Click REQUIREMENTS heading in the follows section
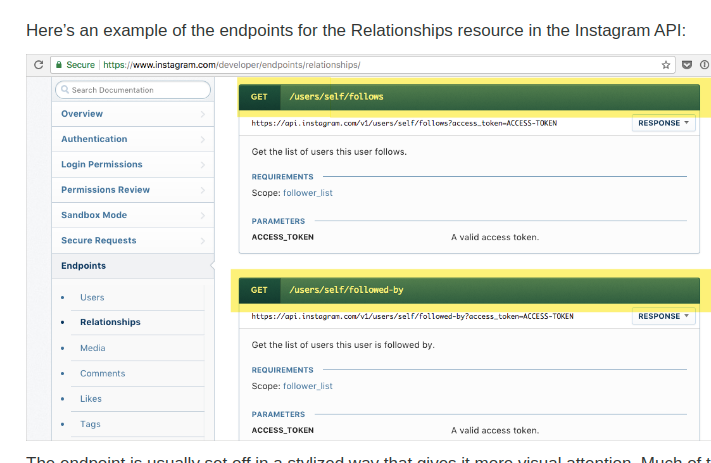Image resolution: width=711 pixels, height=463 pixels. click(282, 177)
